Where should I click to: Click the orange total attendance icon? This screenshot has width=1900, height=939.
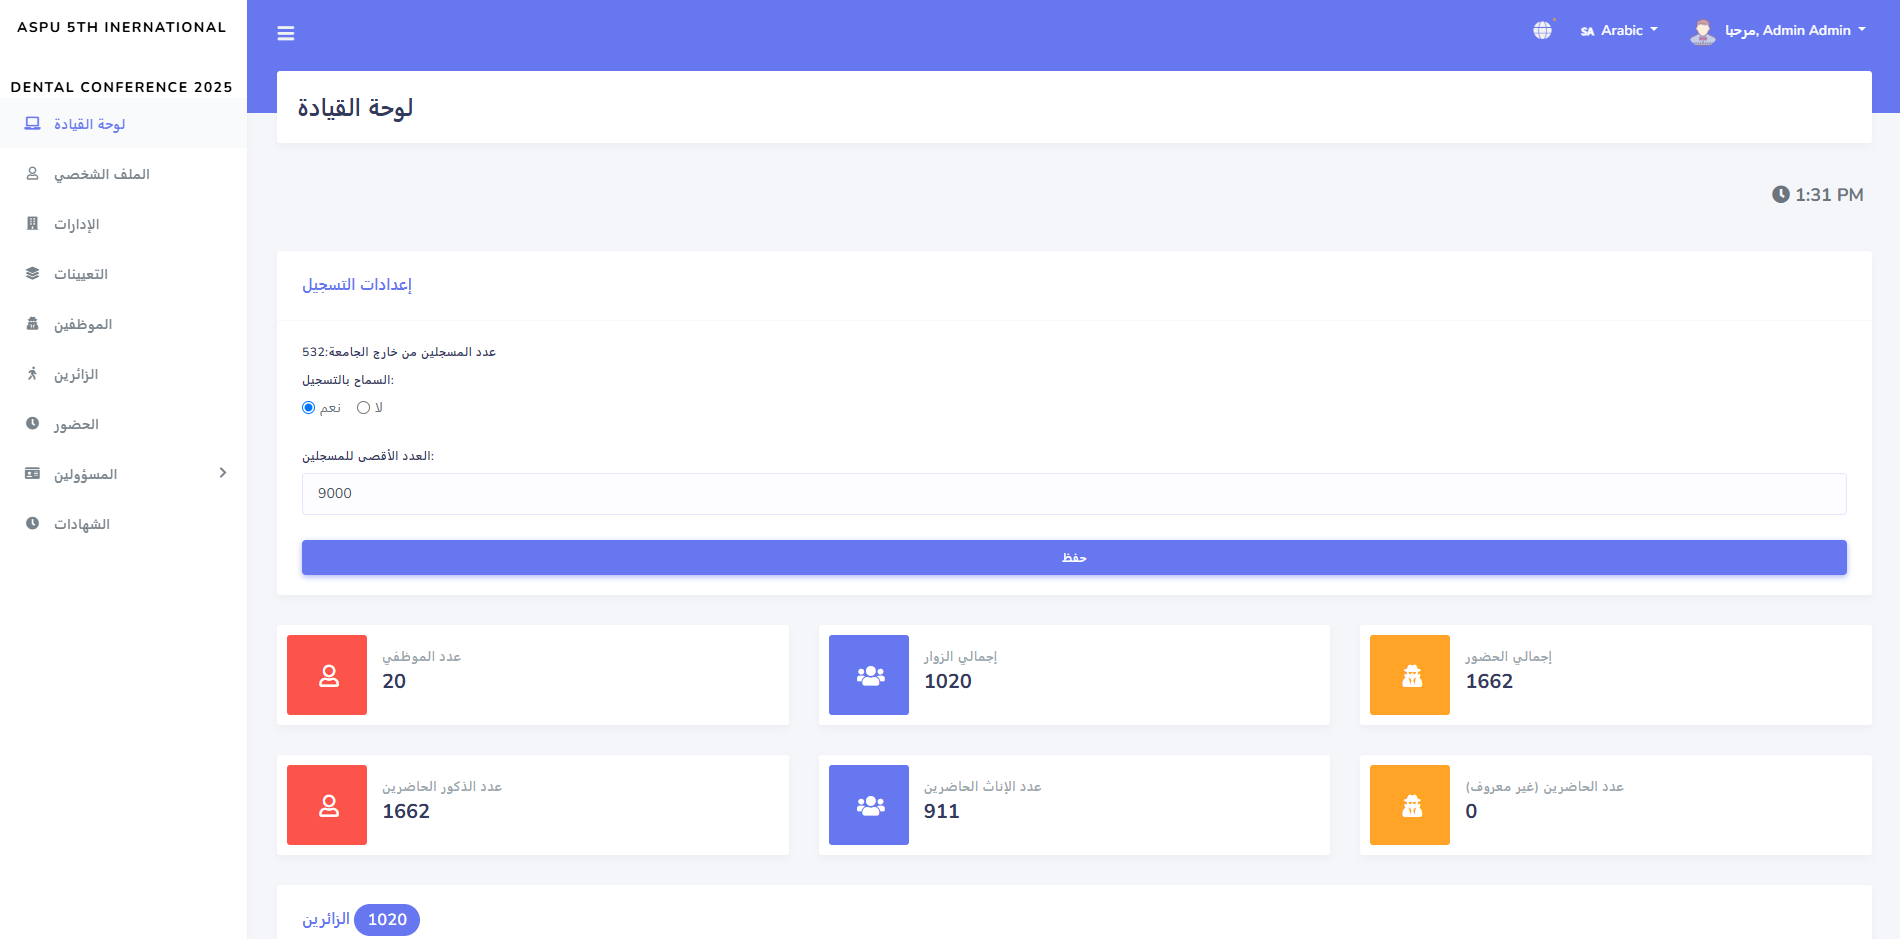click(1410, 675)
